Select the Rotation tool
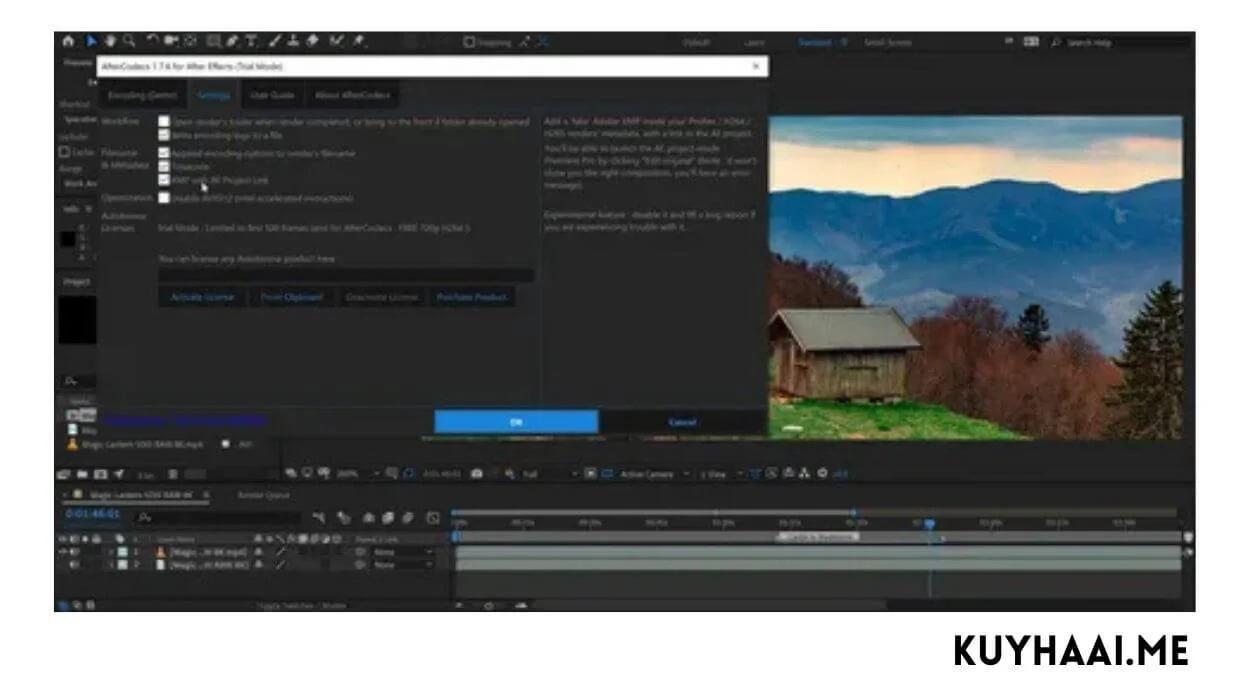This screenshot has width=1250, height=680. point(153,42)
